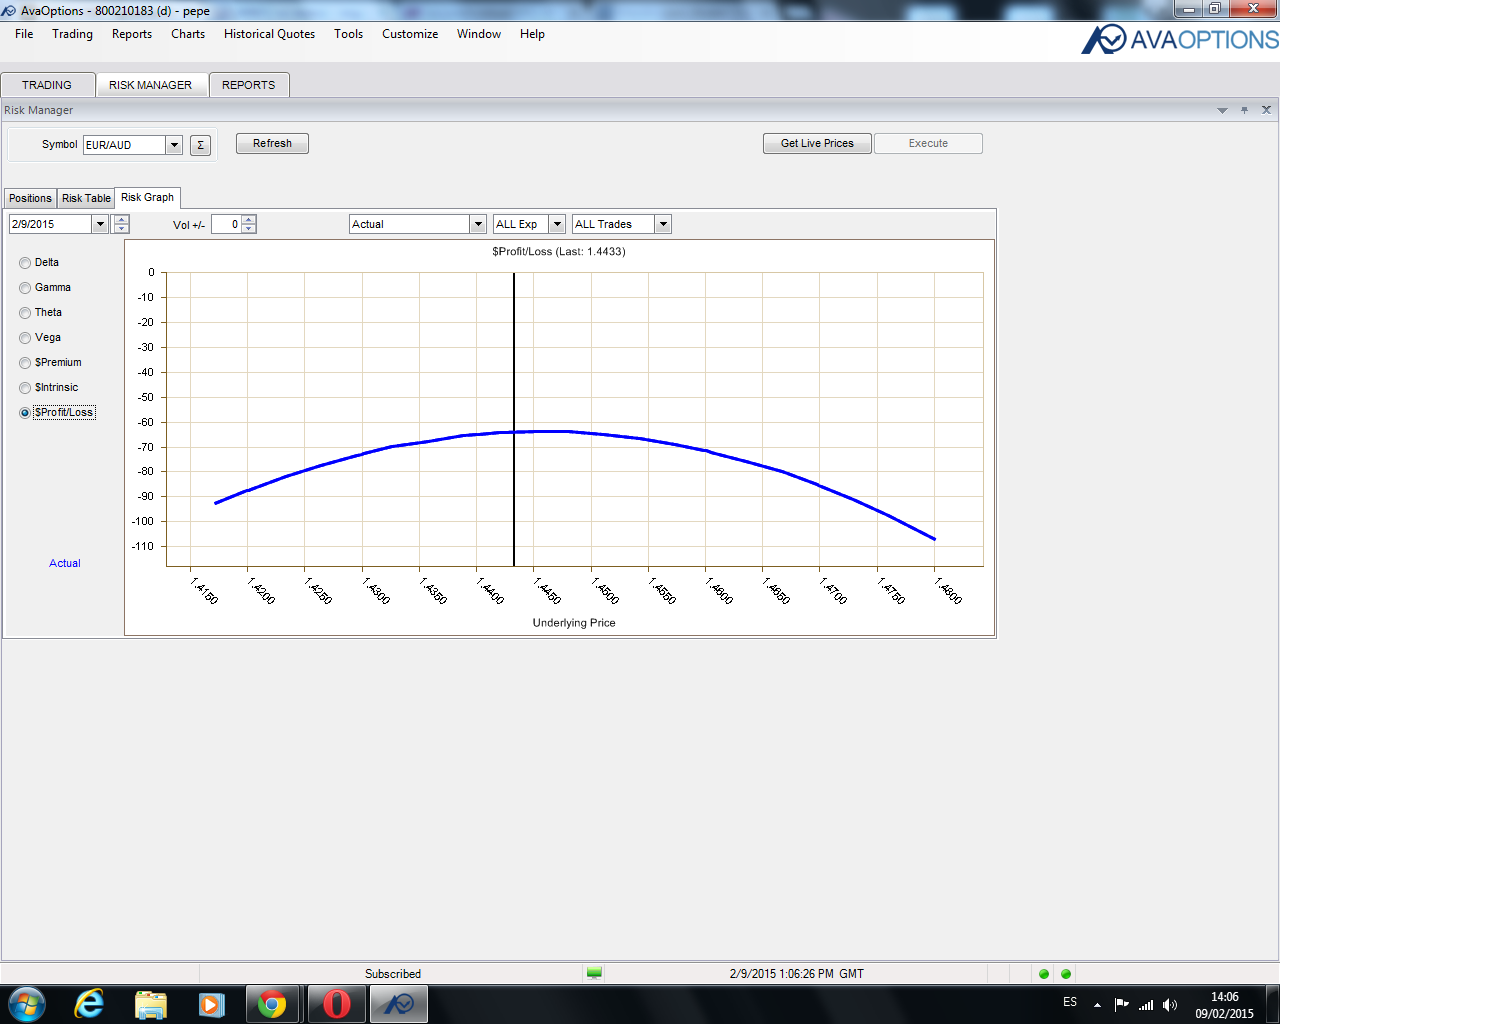This screenshot has width=1500, height=1024.
Task: Click the blue Profit/Loss curve
Action: [575, 432]
